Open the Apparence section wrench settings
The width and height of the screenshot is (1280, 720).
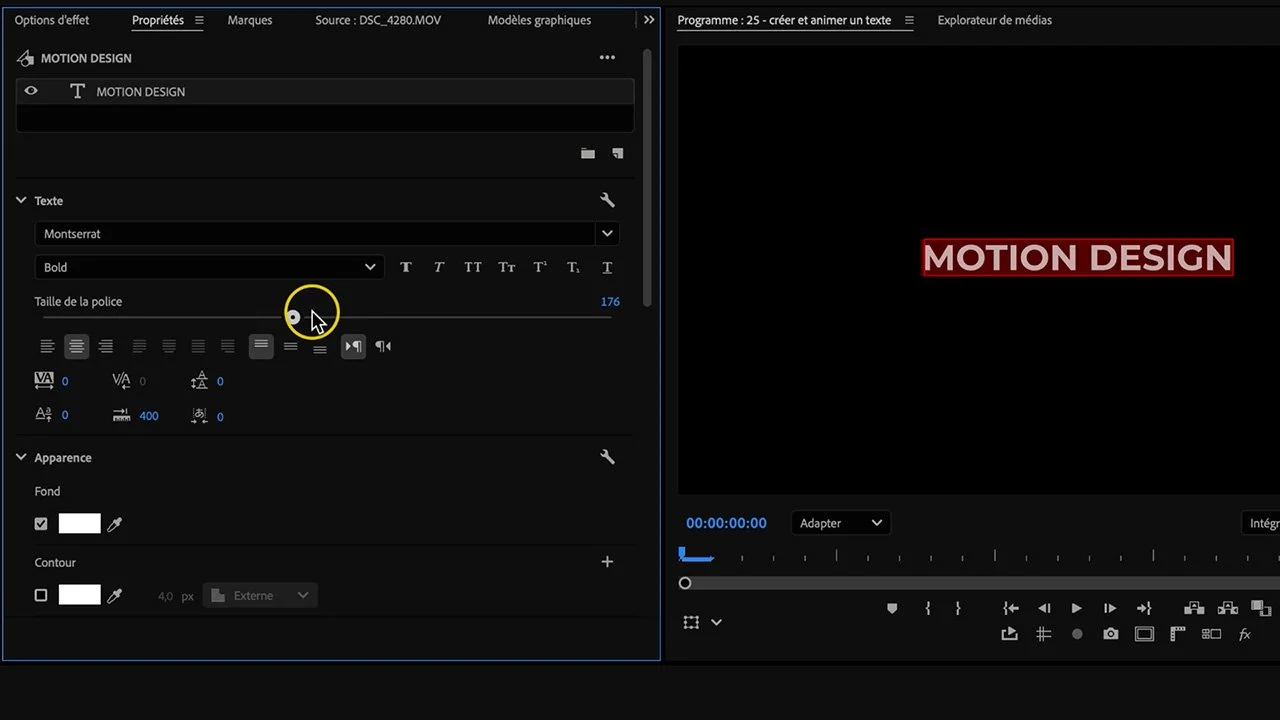[607, 457]
